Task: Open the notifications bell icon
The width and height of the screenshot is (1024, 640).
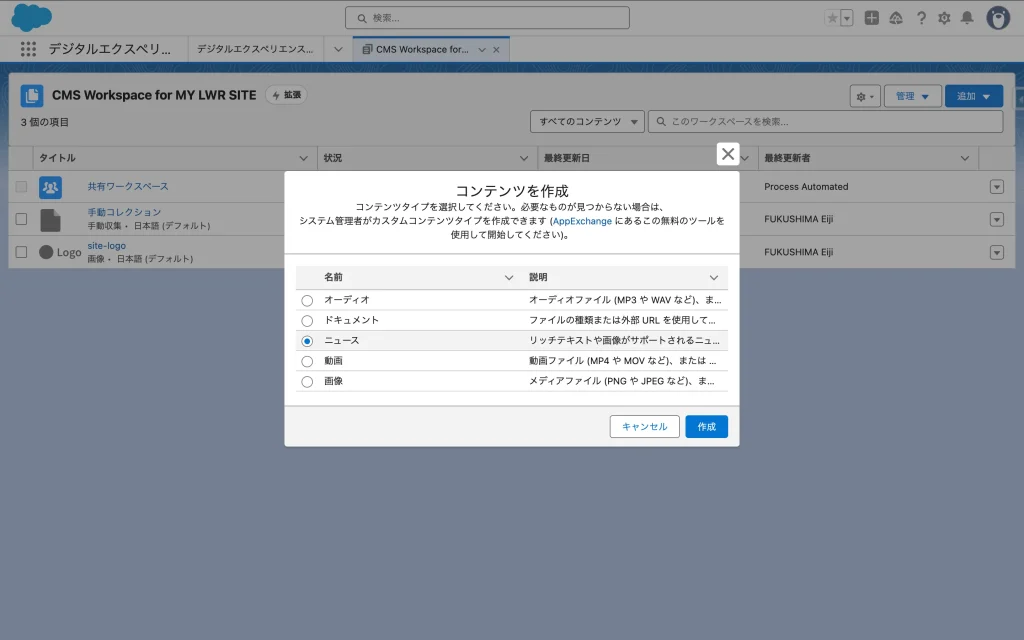Action: tap(967, 18)
